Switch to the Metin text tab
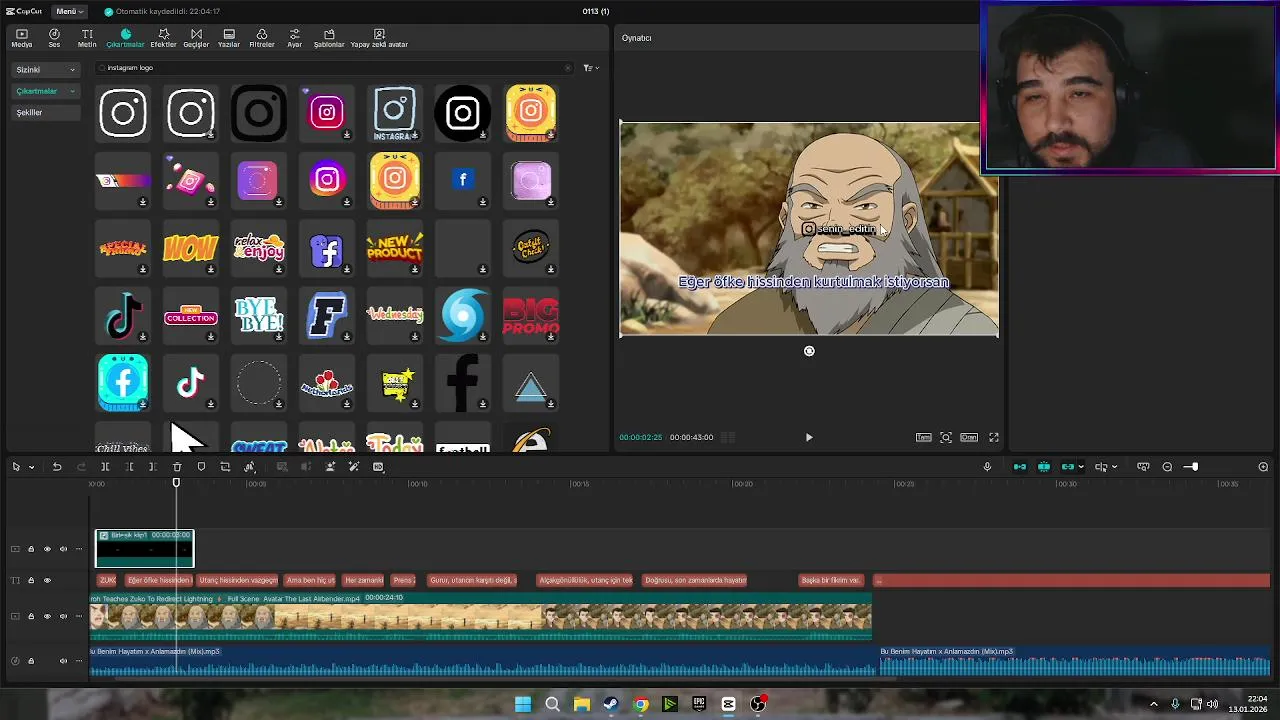 coord(87,38)
